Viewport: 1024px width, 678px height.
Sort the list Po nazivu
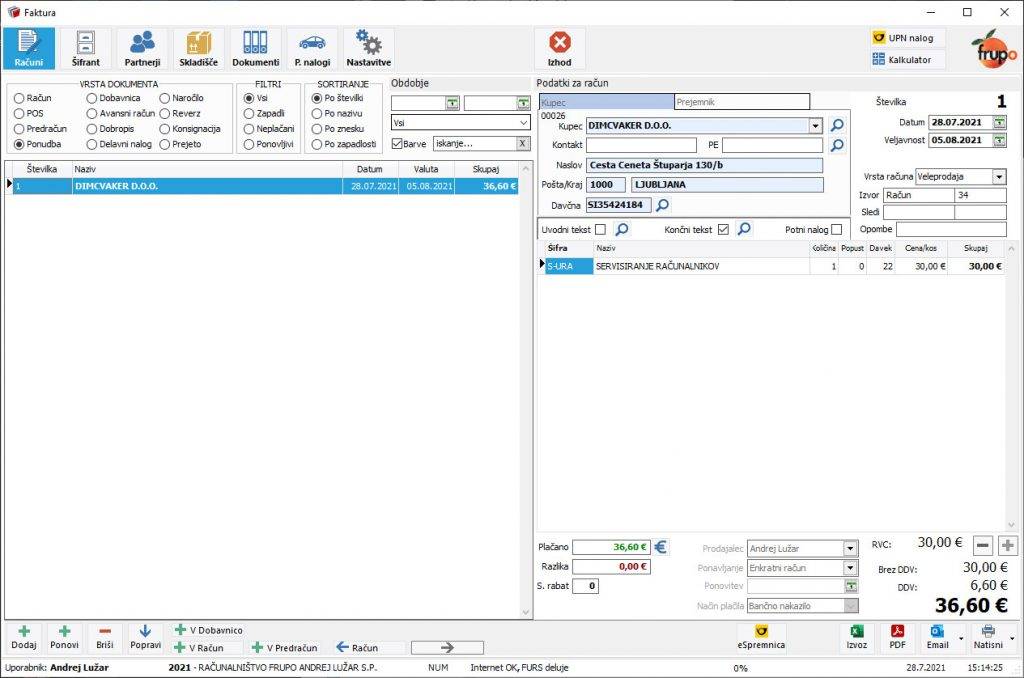tap(337, 114)
